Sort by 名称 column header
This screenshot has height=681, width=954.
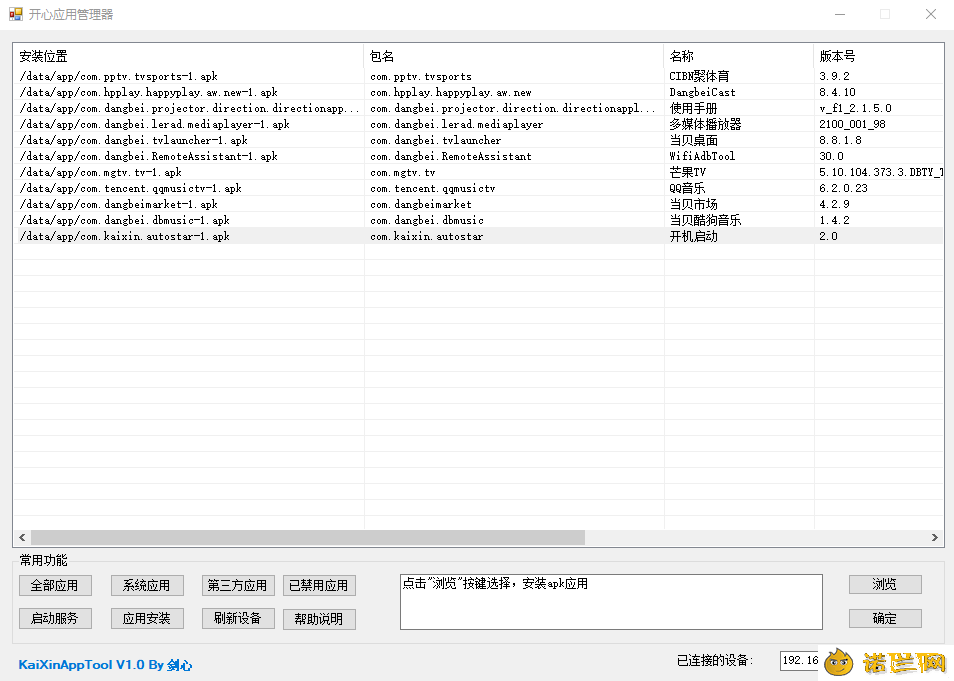coord(739,57)
